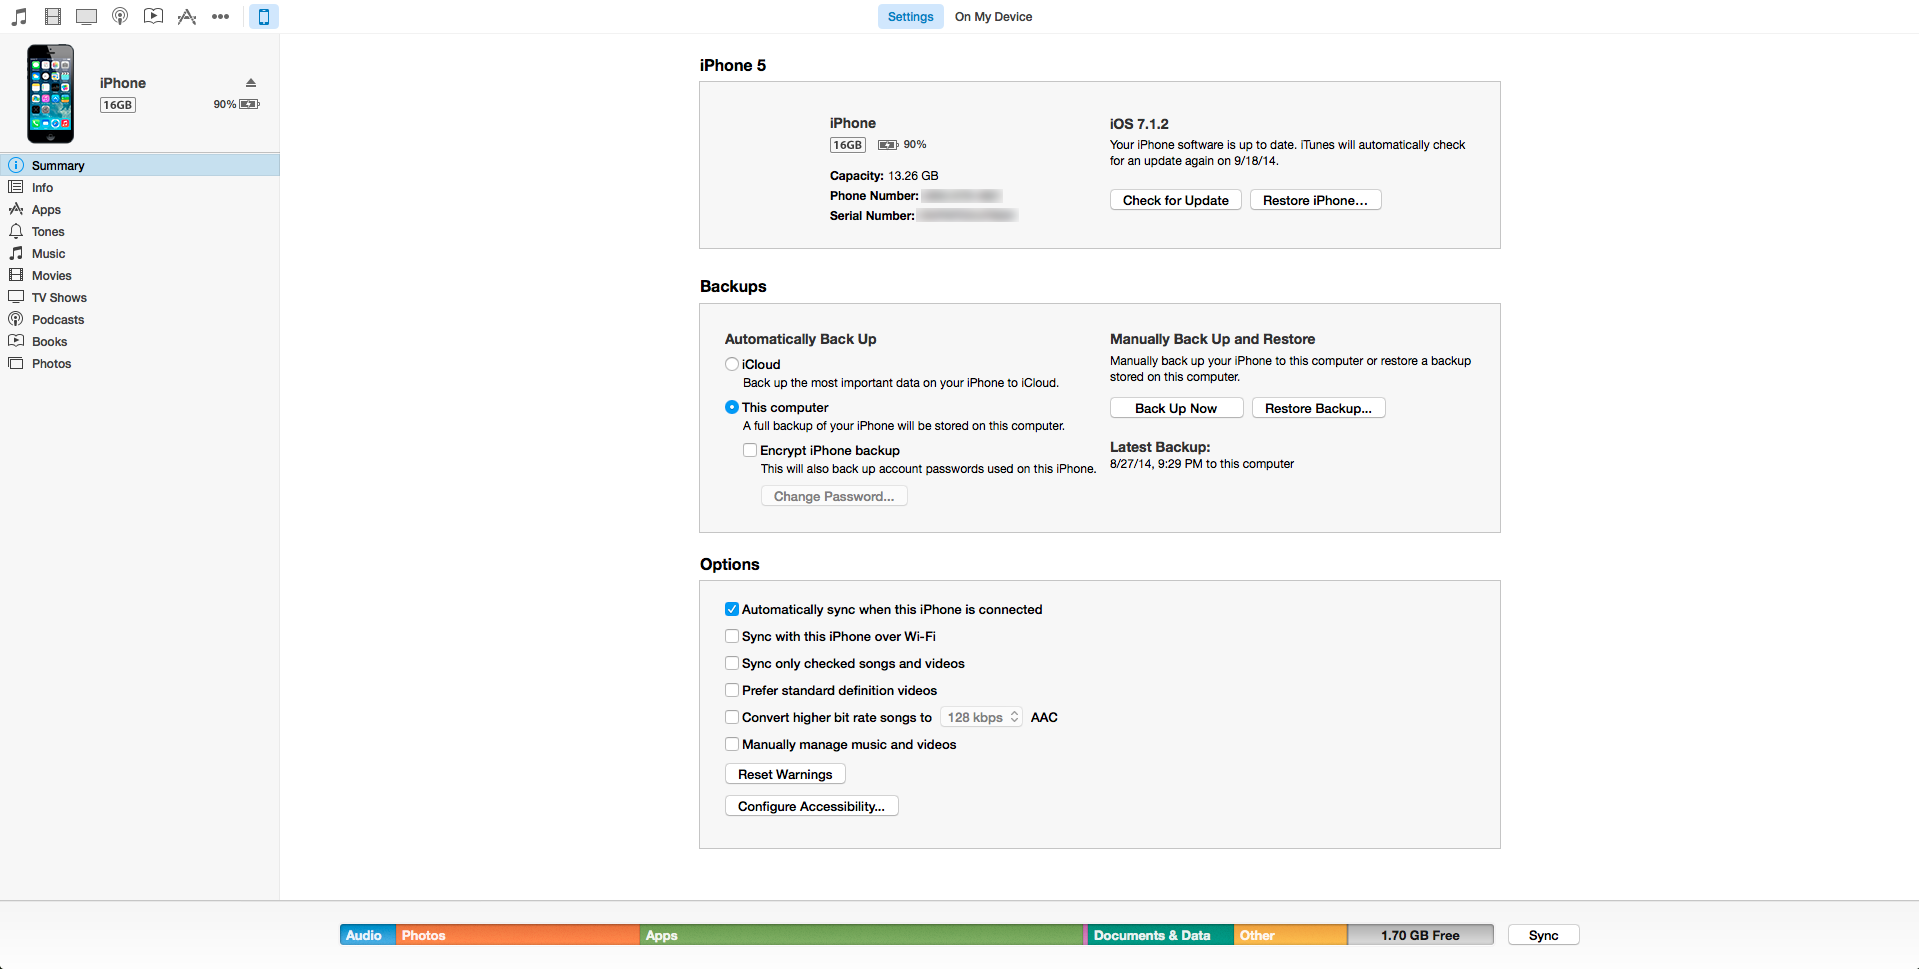Enable Sync only checked songs and videos
Viewport: 1919px width, 969px height.
point(732,663)
